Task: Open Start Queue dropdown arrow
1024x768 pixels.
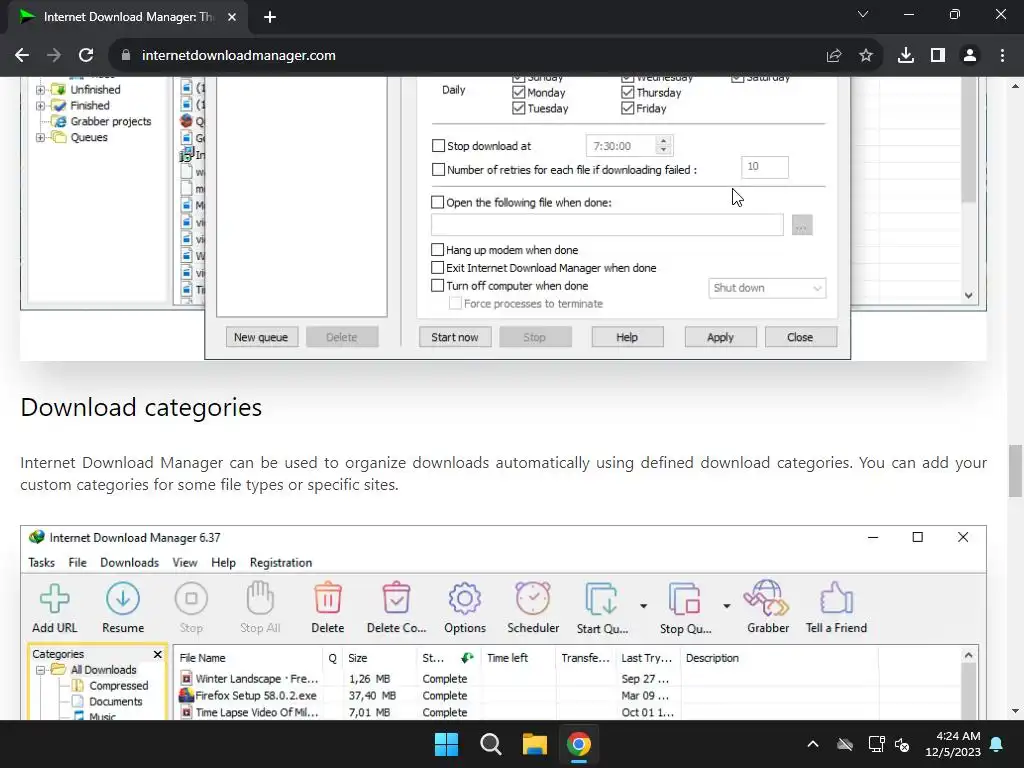Action: [643, 606]
